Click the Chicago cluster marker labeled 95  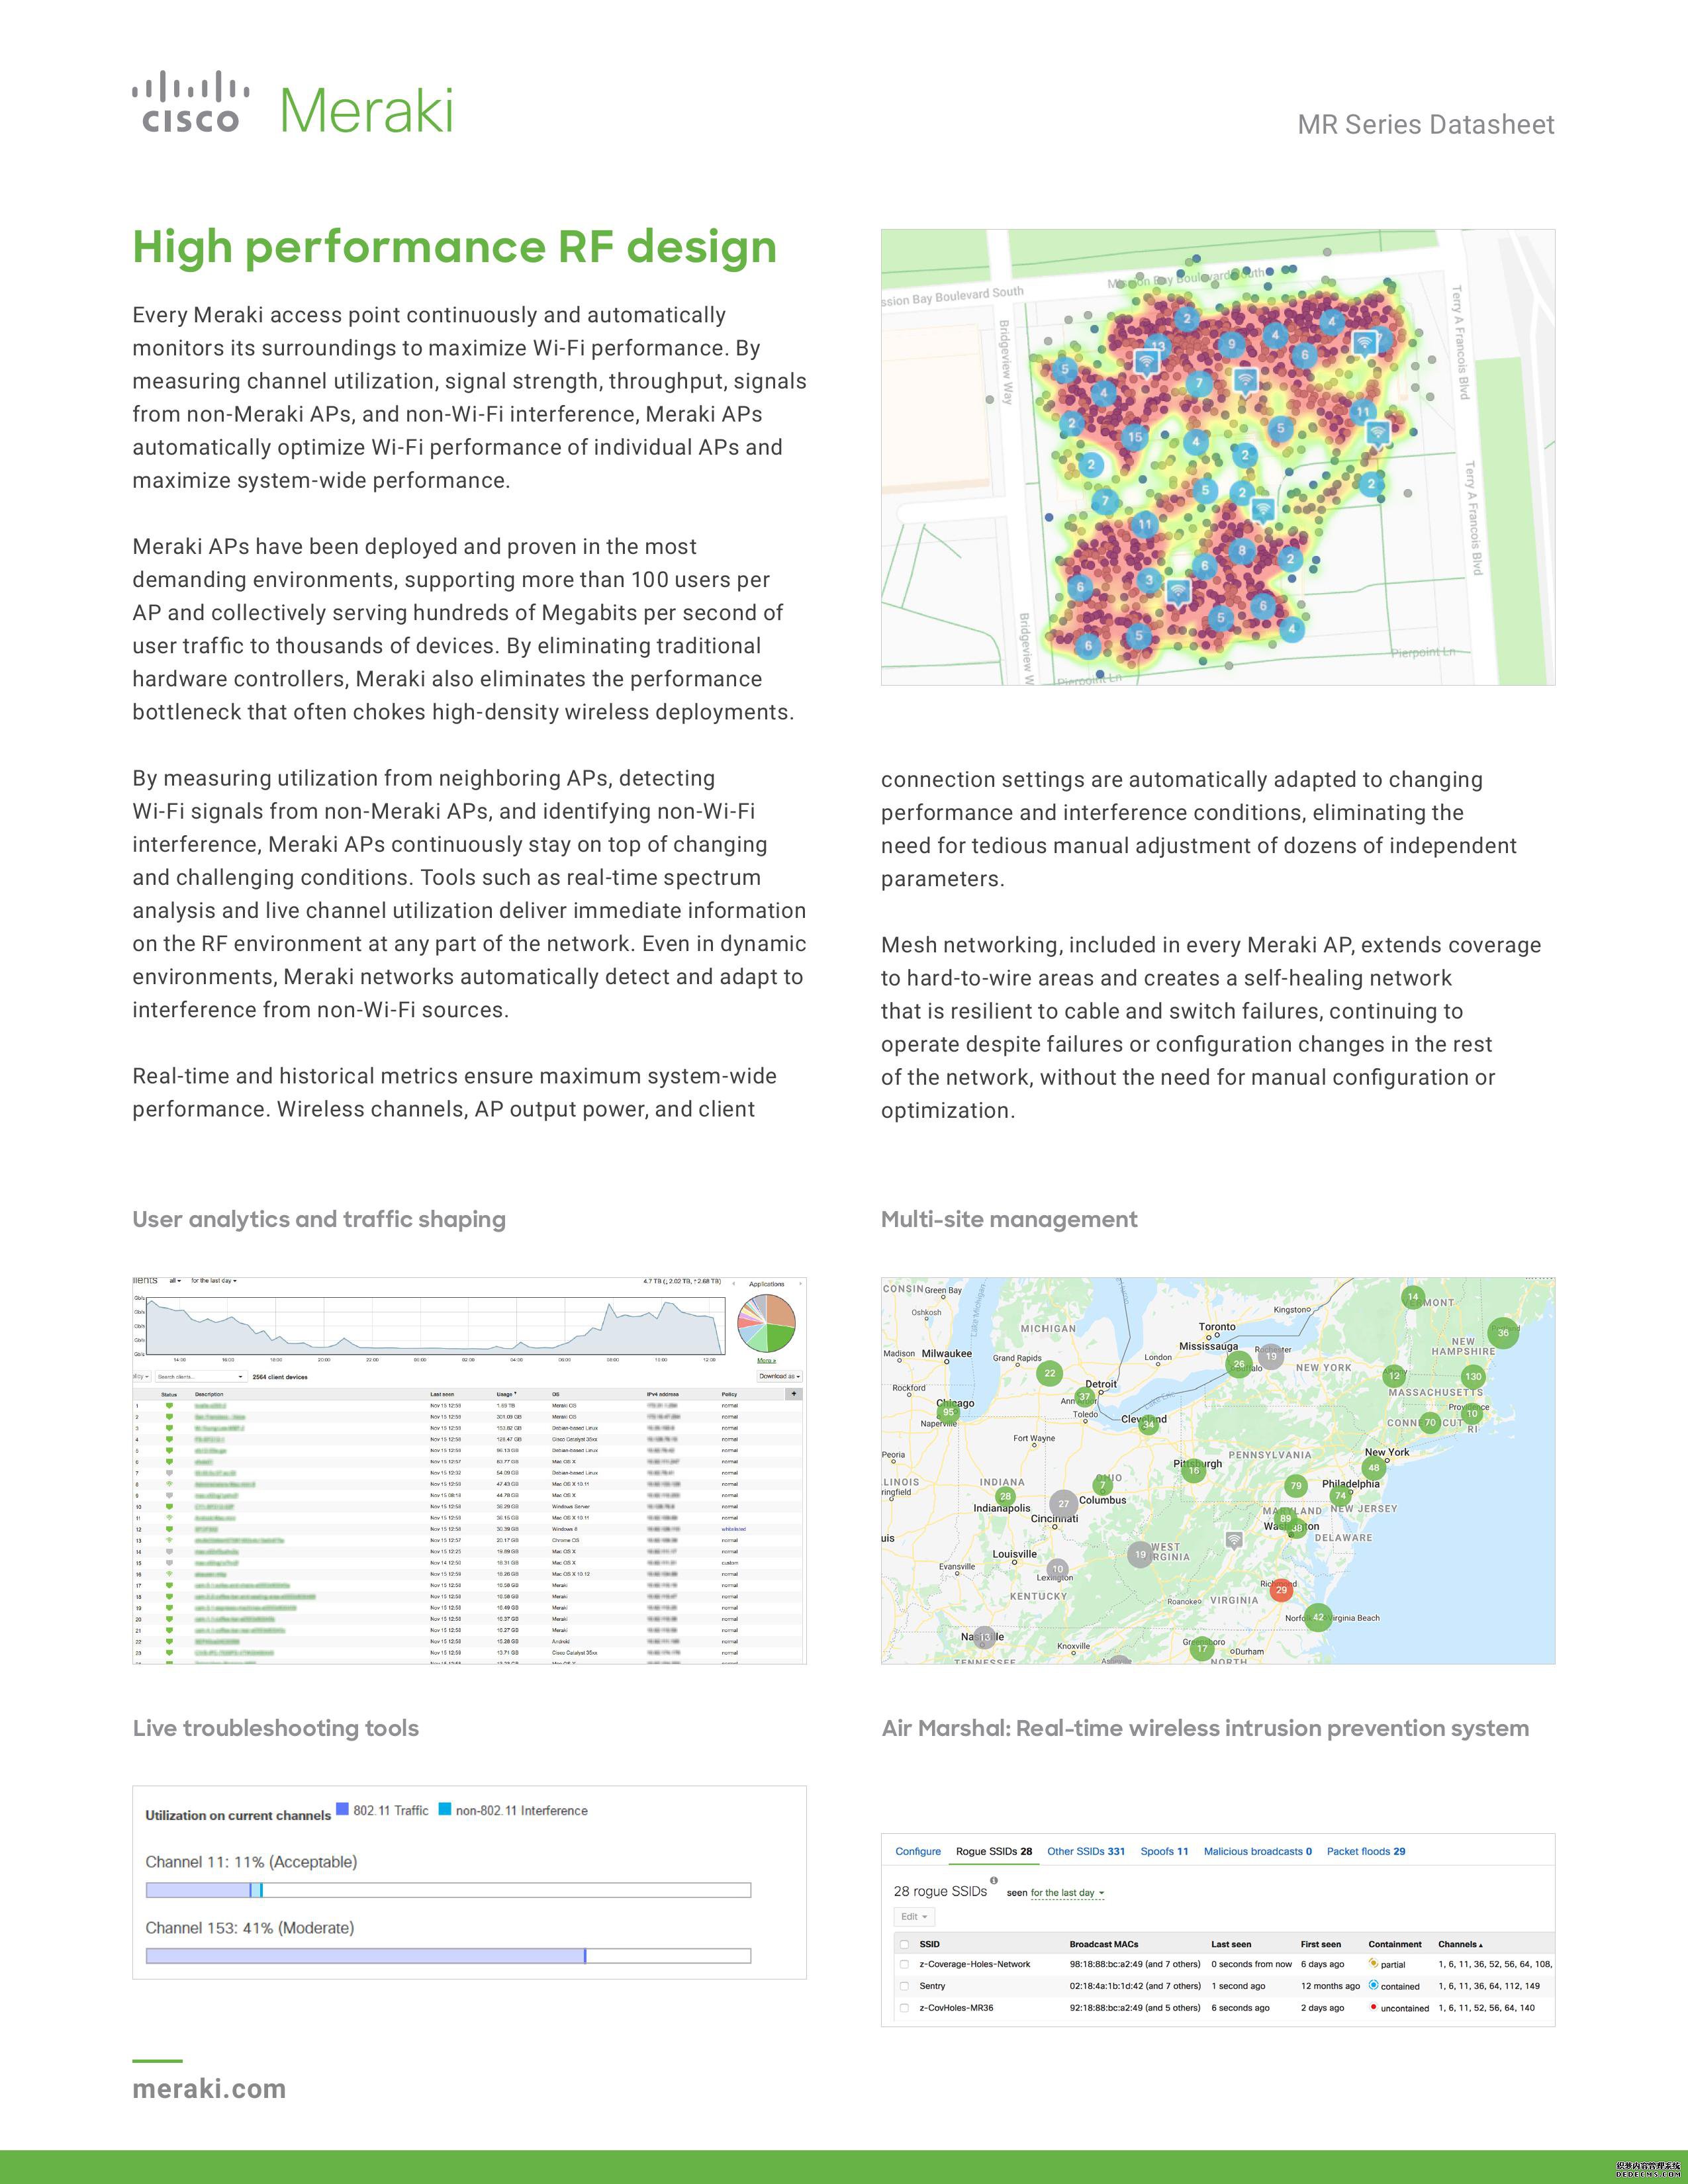(x=948, y=1413)
